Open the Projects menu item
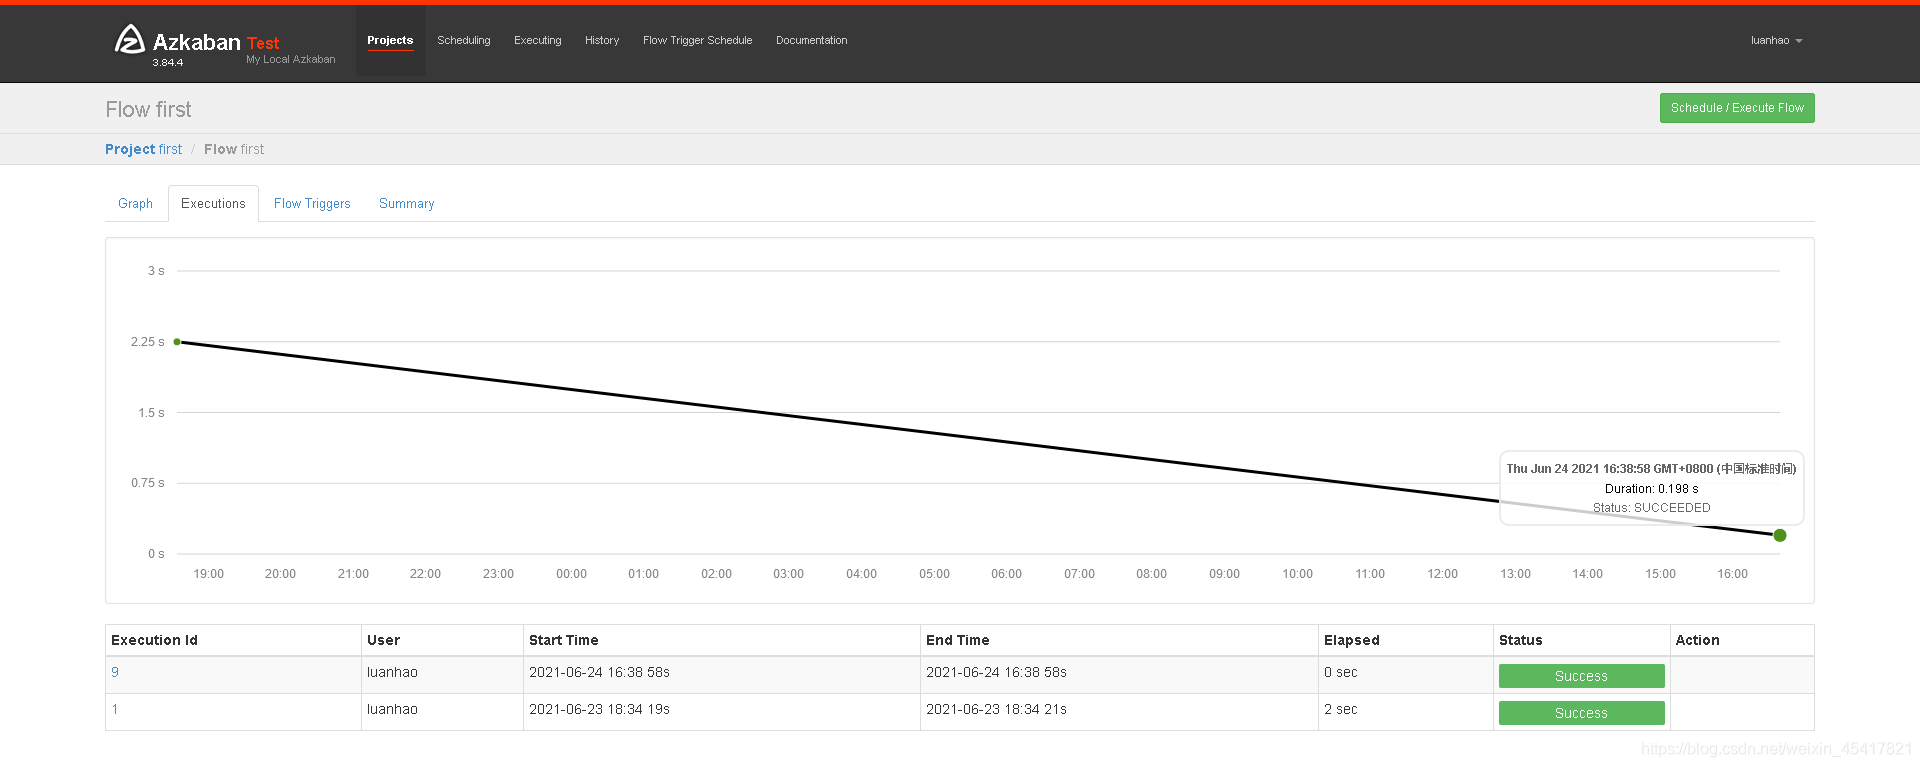 coord(390,40)
